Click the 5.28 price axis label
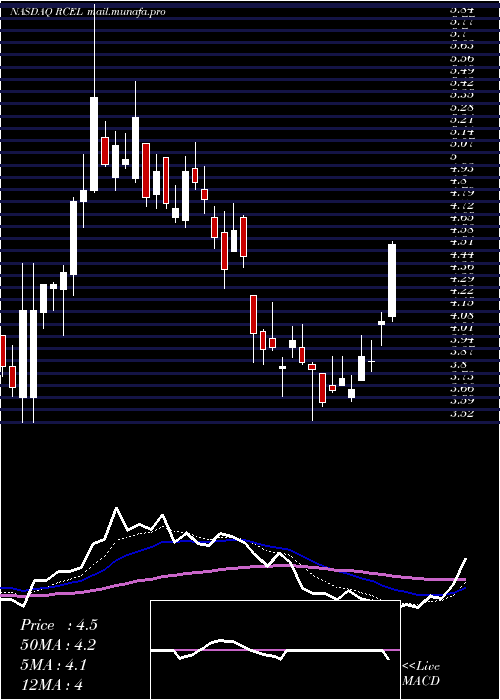Viewport: 500px width, 700px height. point(462,107)
